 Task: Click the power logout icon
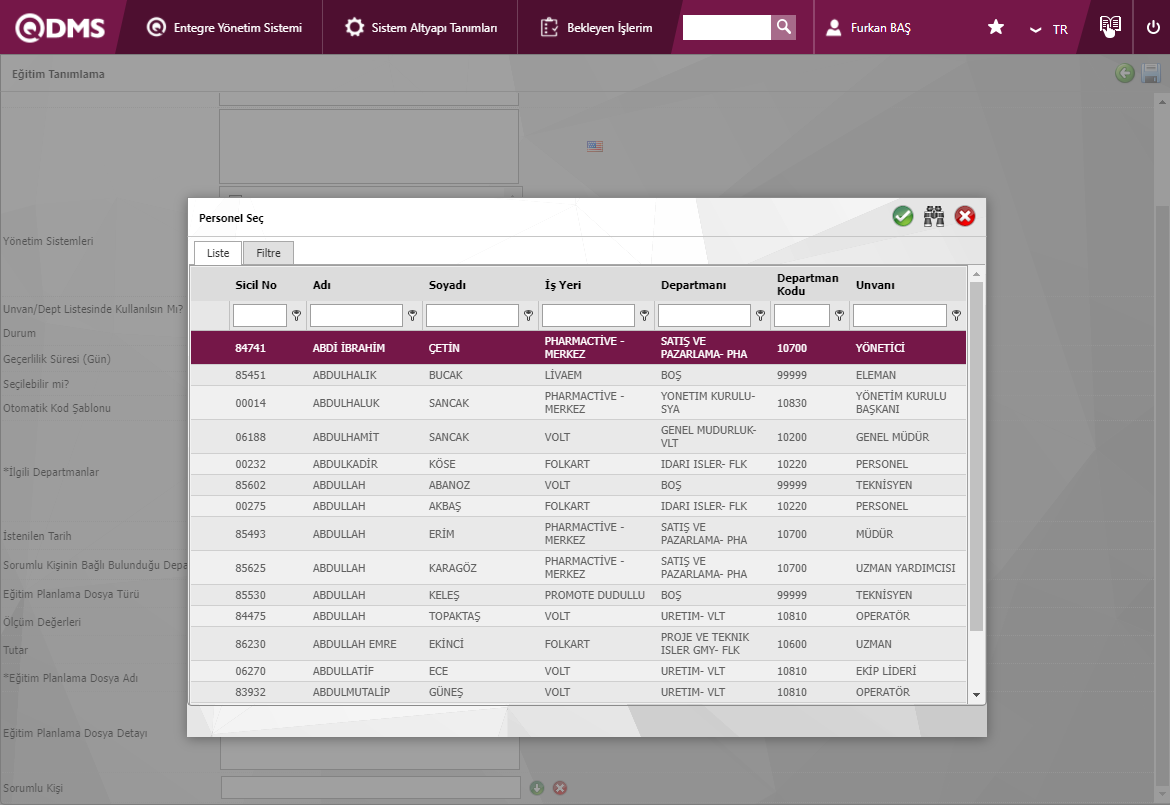point(1153,28)
